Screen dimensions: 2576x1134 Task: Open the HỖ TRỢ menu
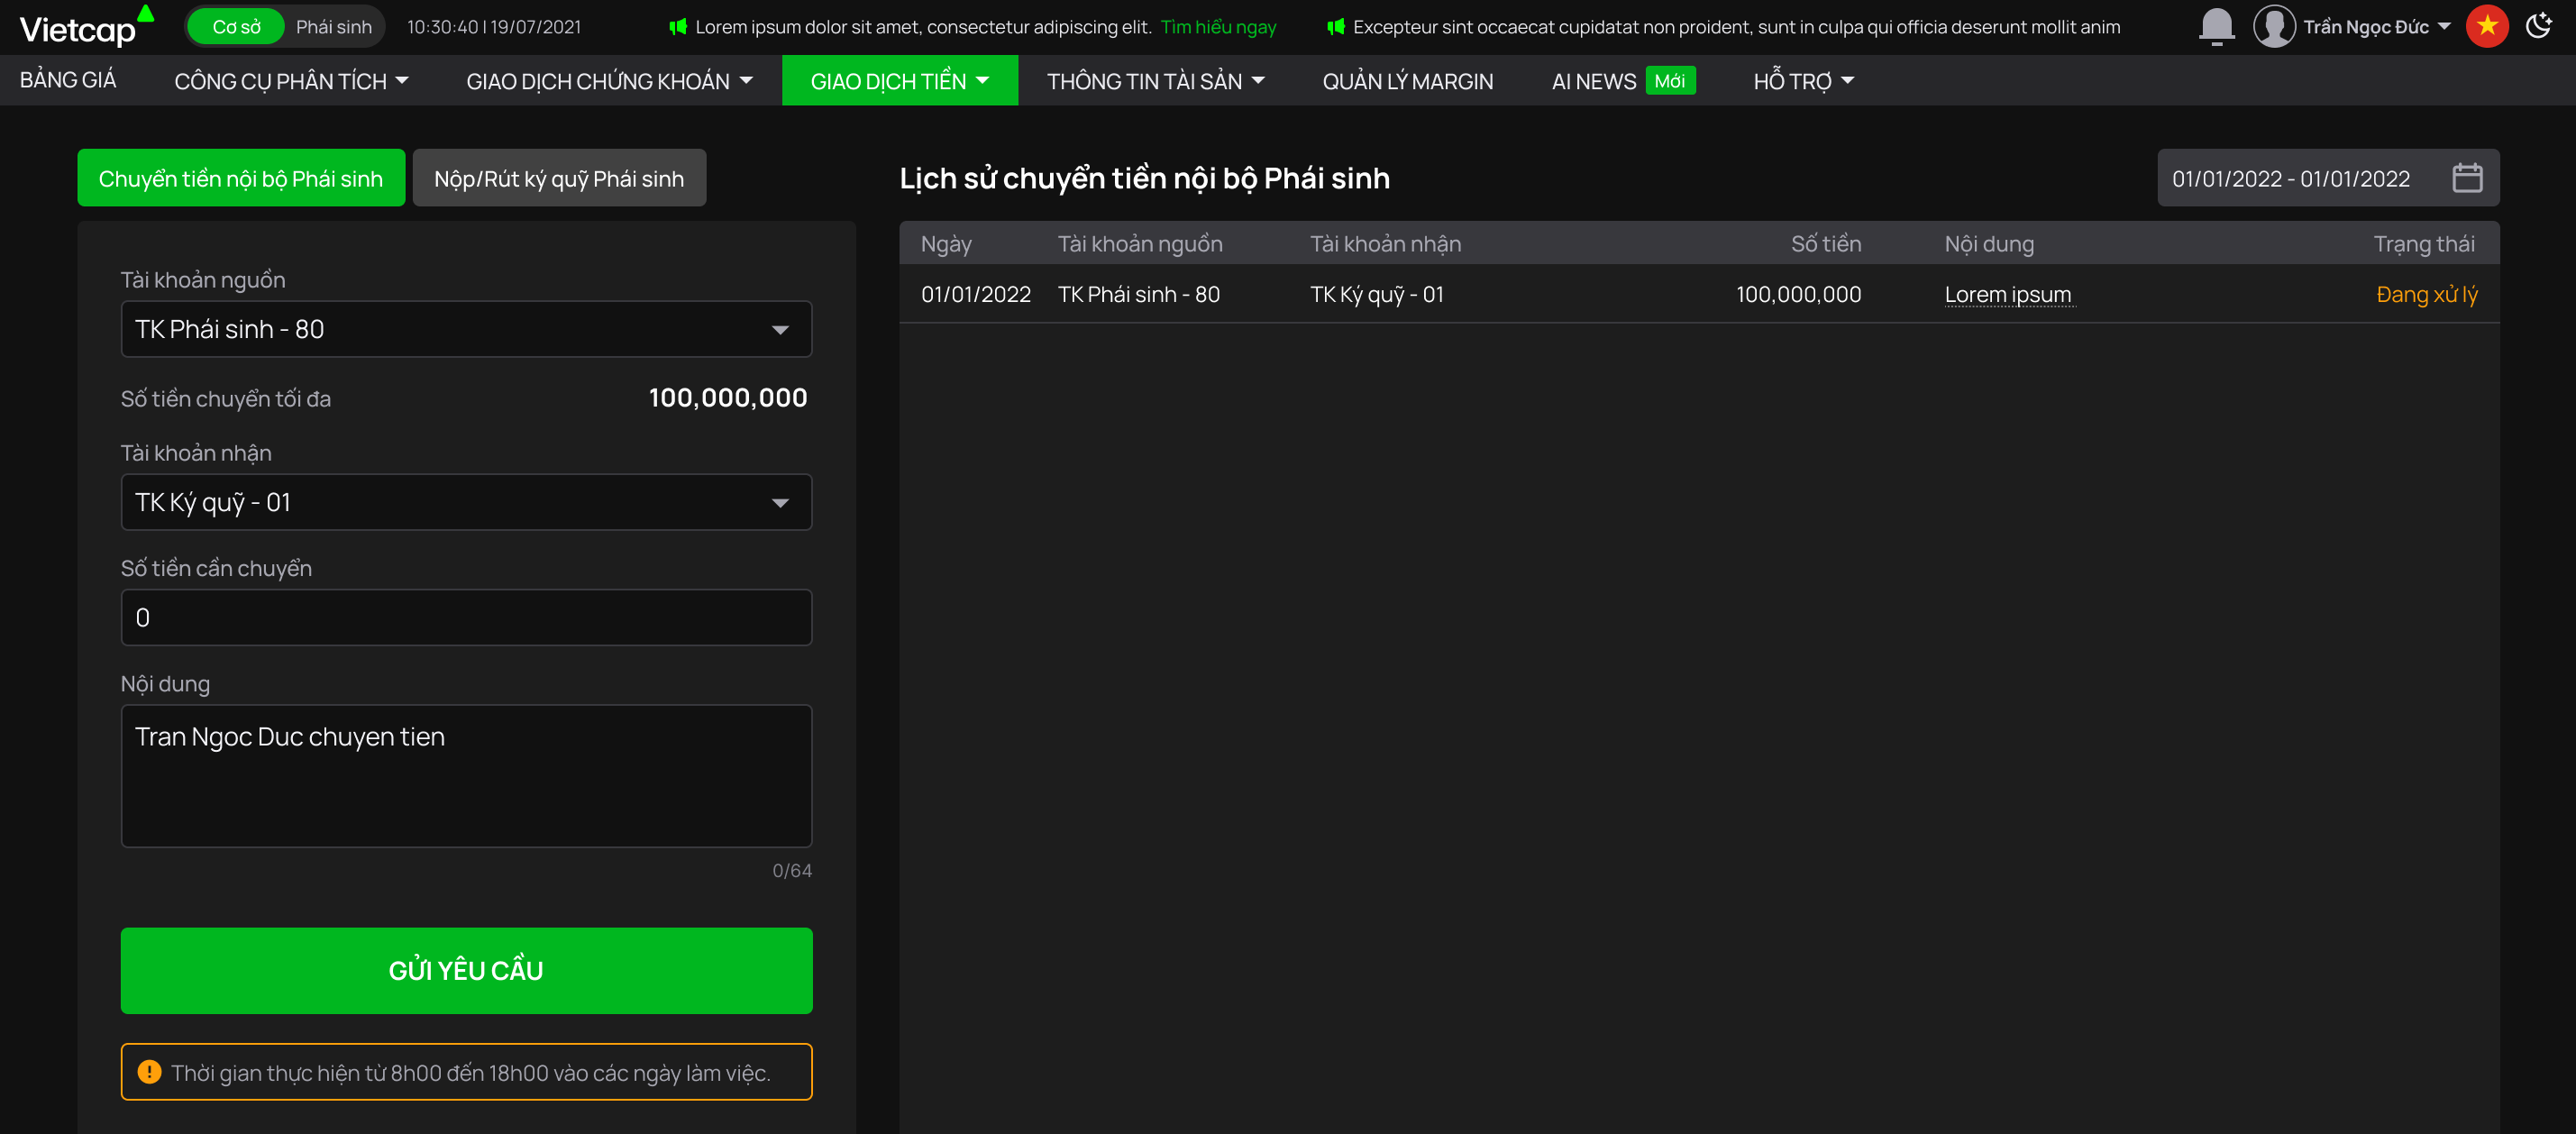(x=1803, y=81)
